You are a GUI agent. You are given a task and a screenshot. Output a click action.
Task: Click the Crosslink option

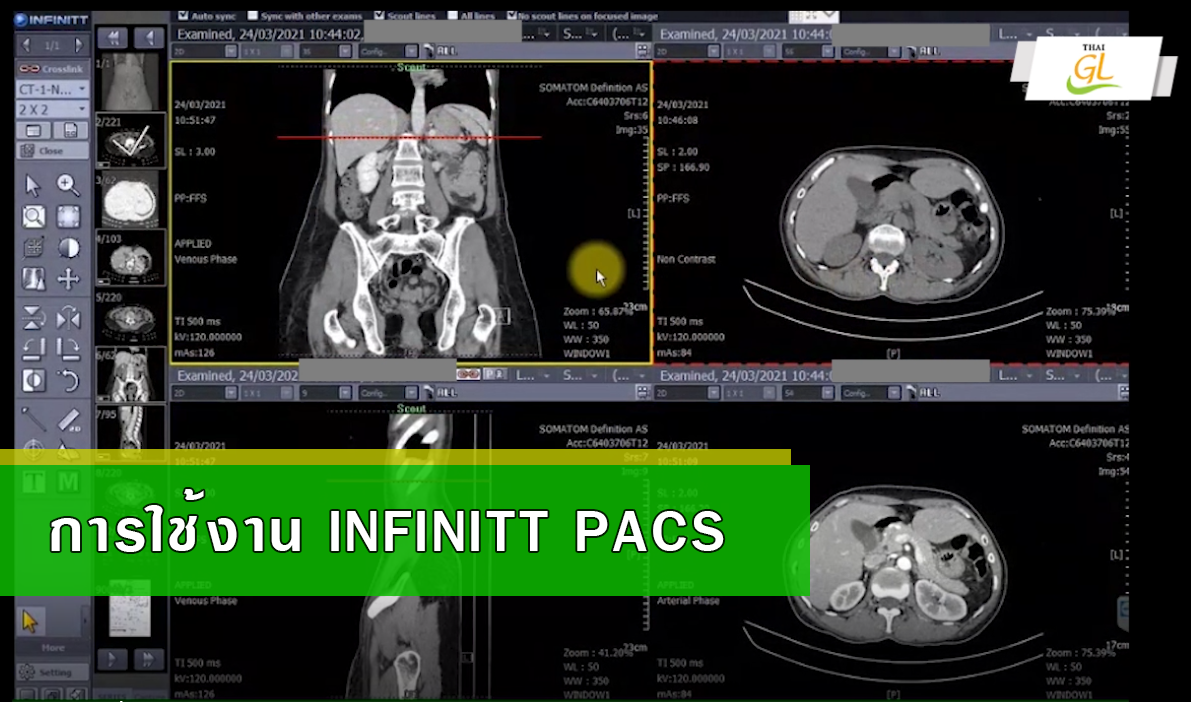[x=52, y=68]
